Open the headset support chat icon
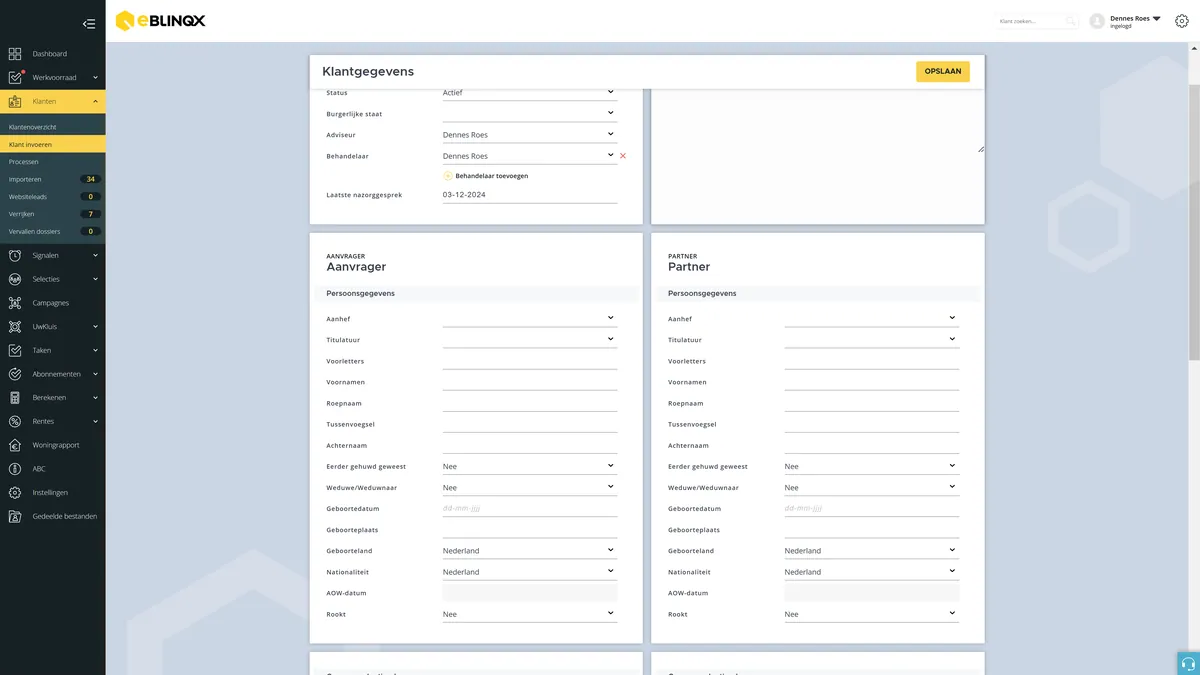This screenshot has height=675, width=1200. 1188,663
